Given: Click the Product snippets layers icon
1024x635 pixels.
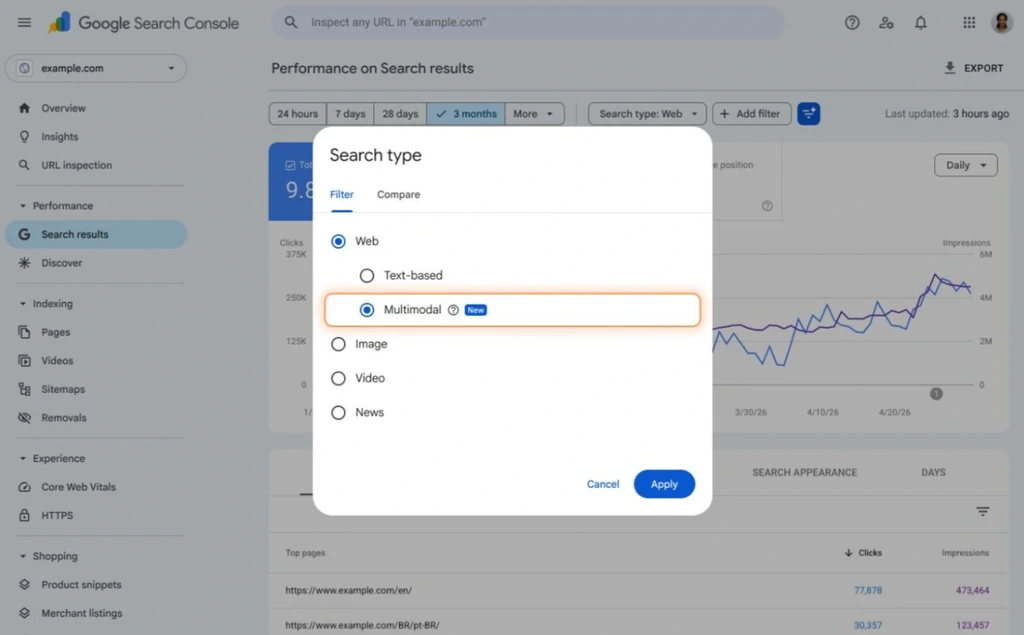Looking at the screenshot, I should [x=24, y=585].
